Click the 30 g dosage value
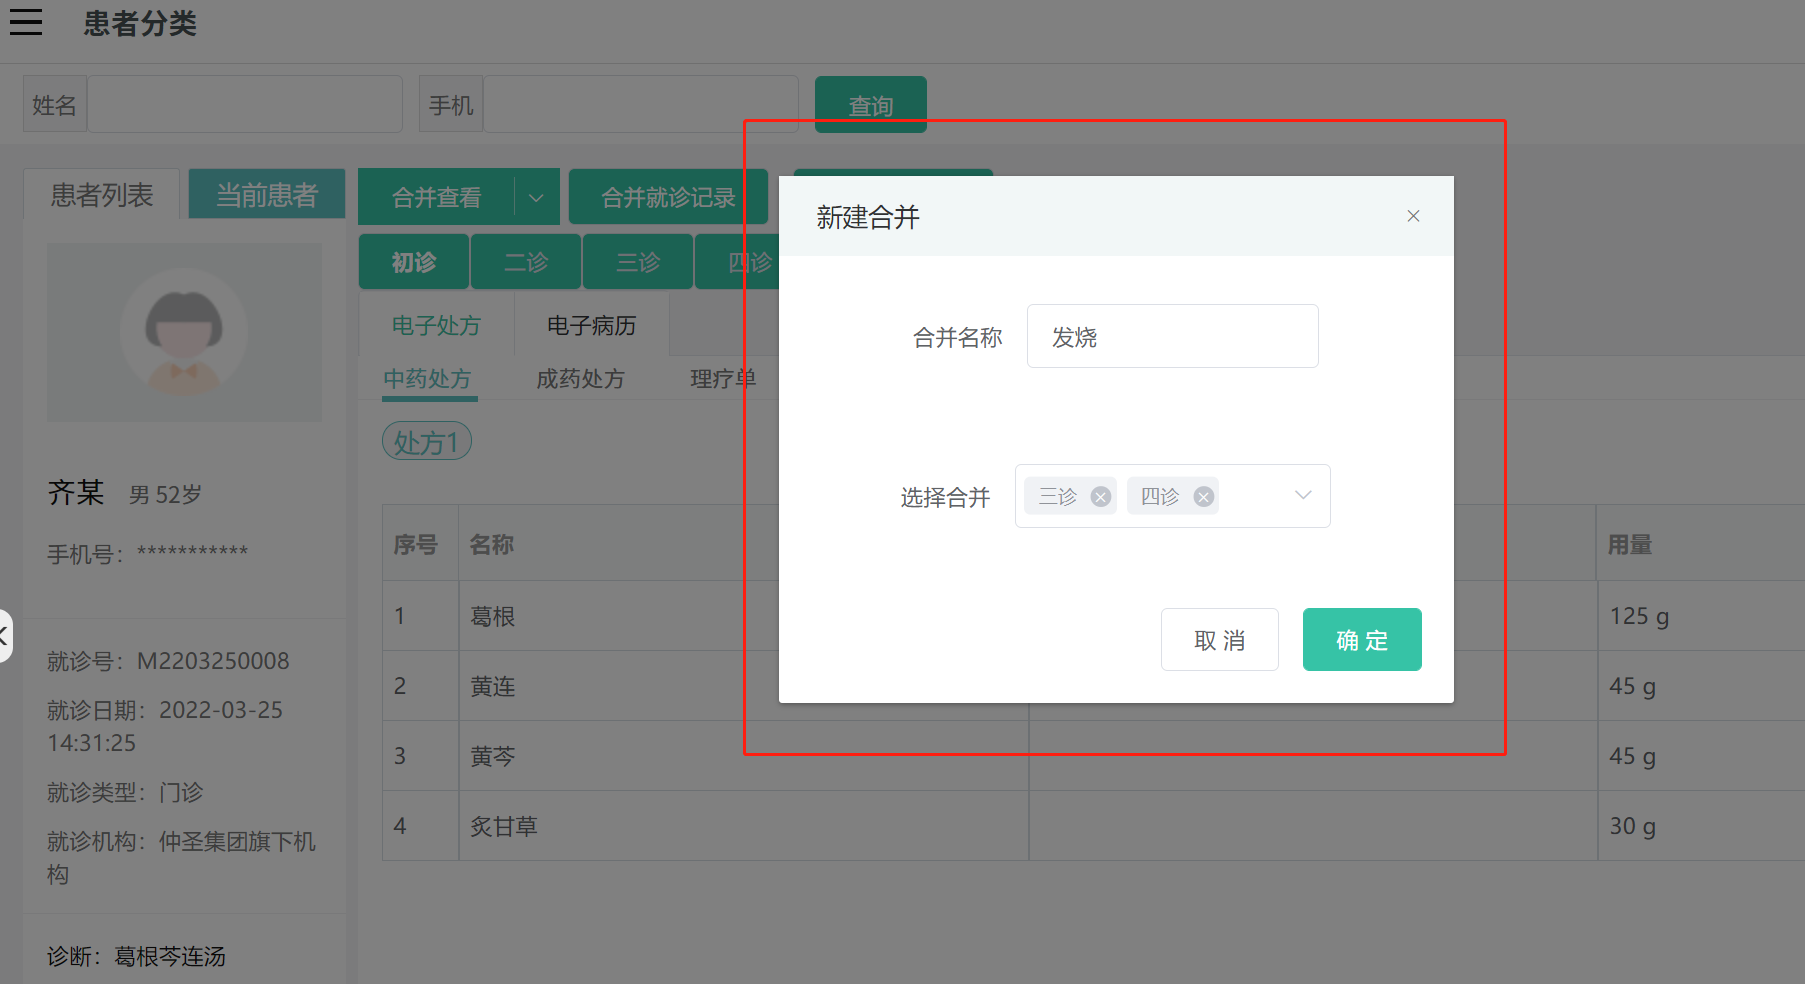Viewport: 1805px width, 984px height. coord(1632,826)
